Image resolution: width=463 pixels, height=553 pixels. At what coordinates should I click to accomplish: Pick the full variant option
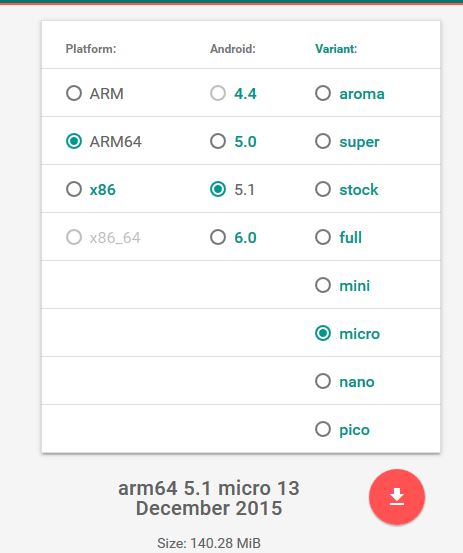tap(323, 237)
